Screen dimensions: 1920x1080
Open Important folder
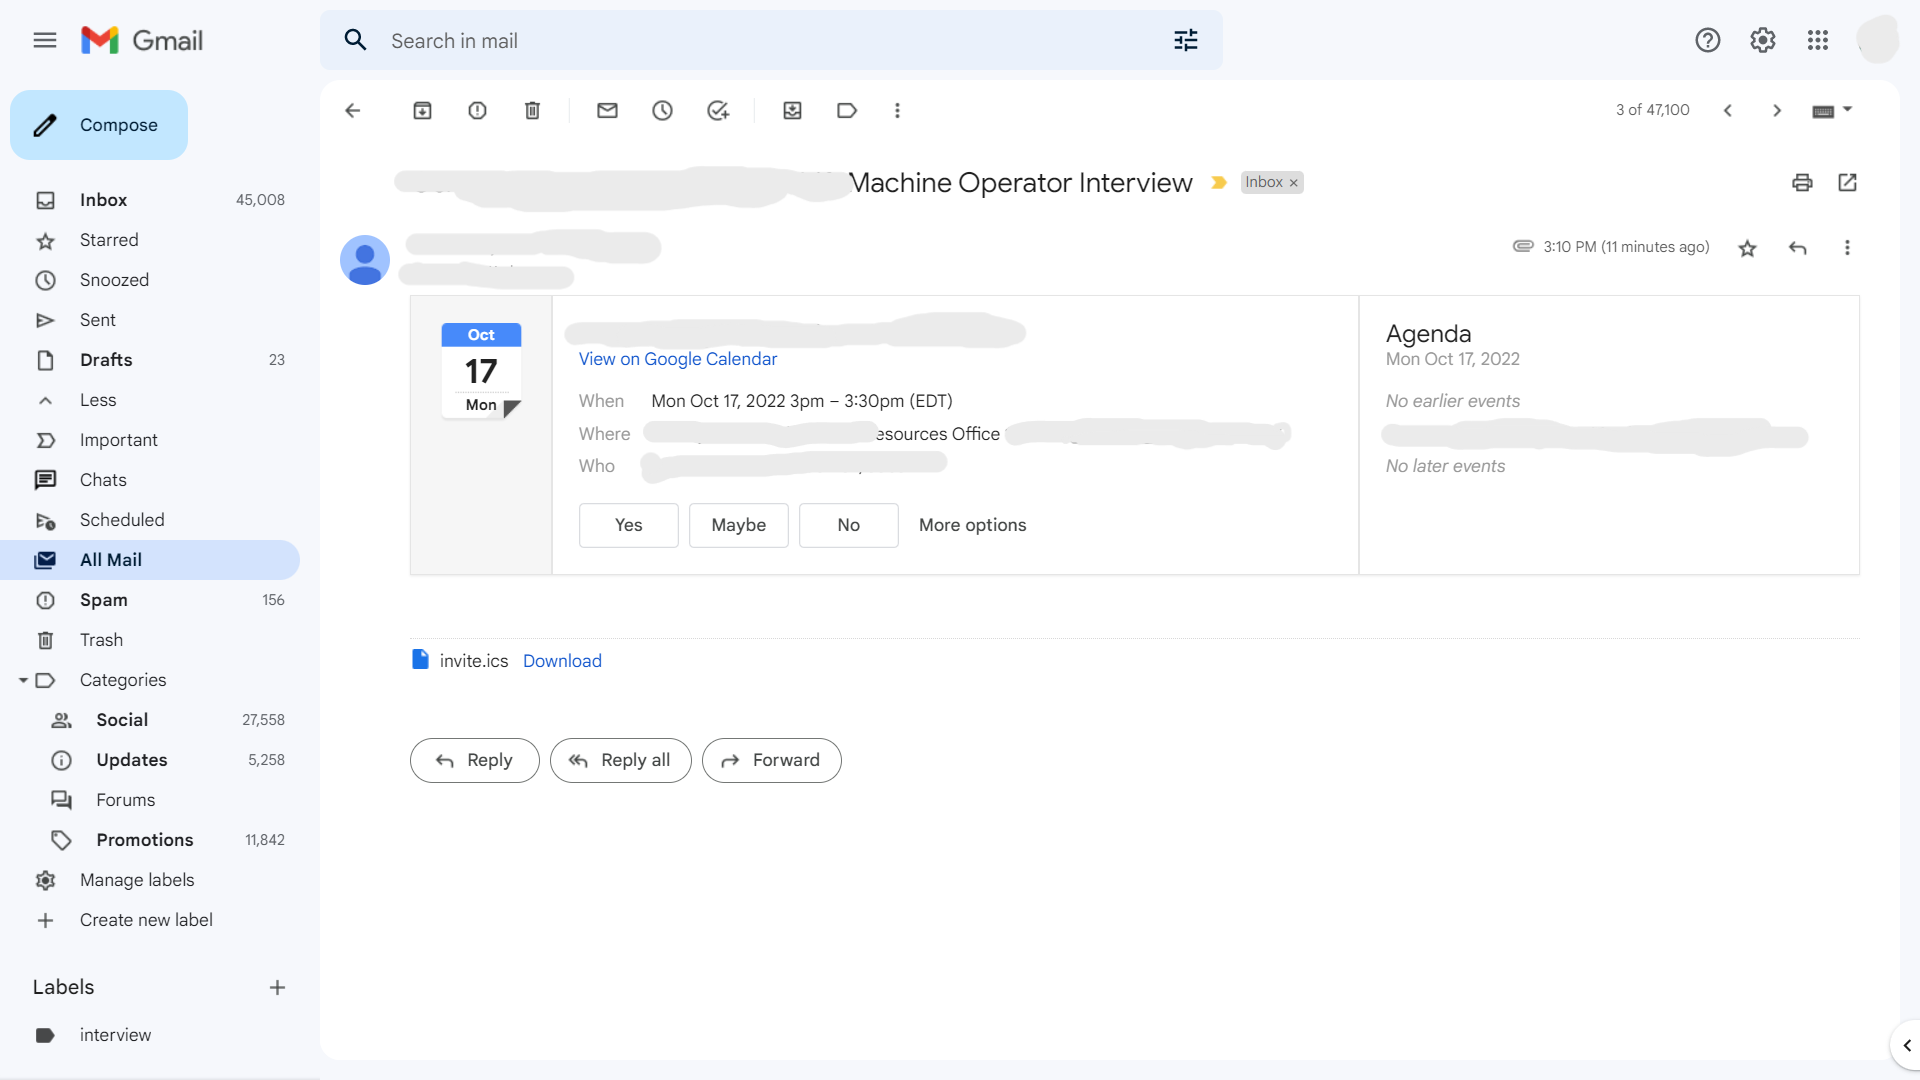pos(150,440)
